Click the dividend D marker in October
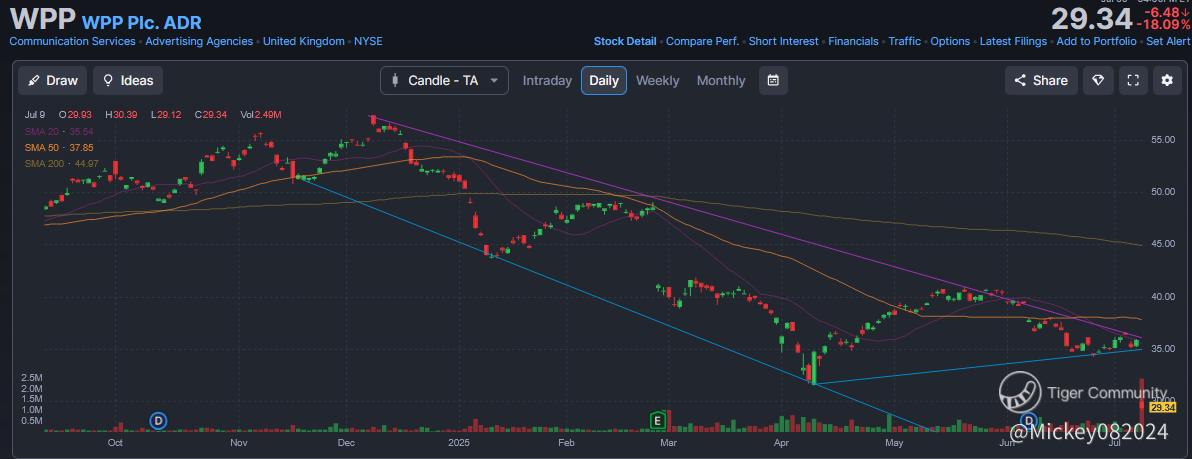1192x459 pixels. tap(158, 420)
